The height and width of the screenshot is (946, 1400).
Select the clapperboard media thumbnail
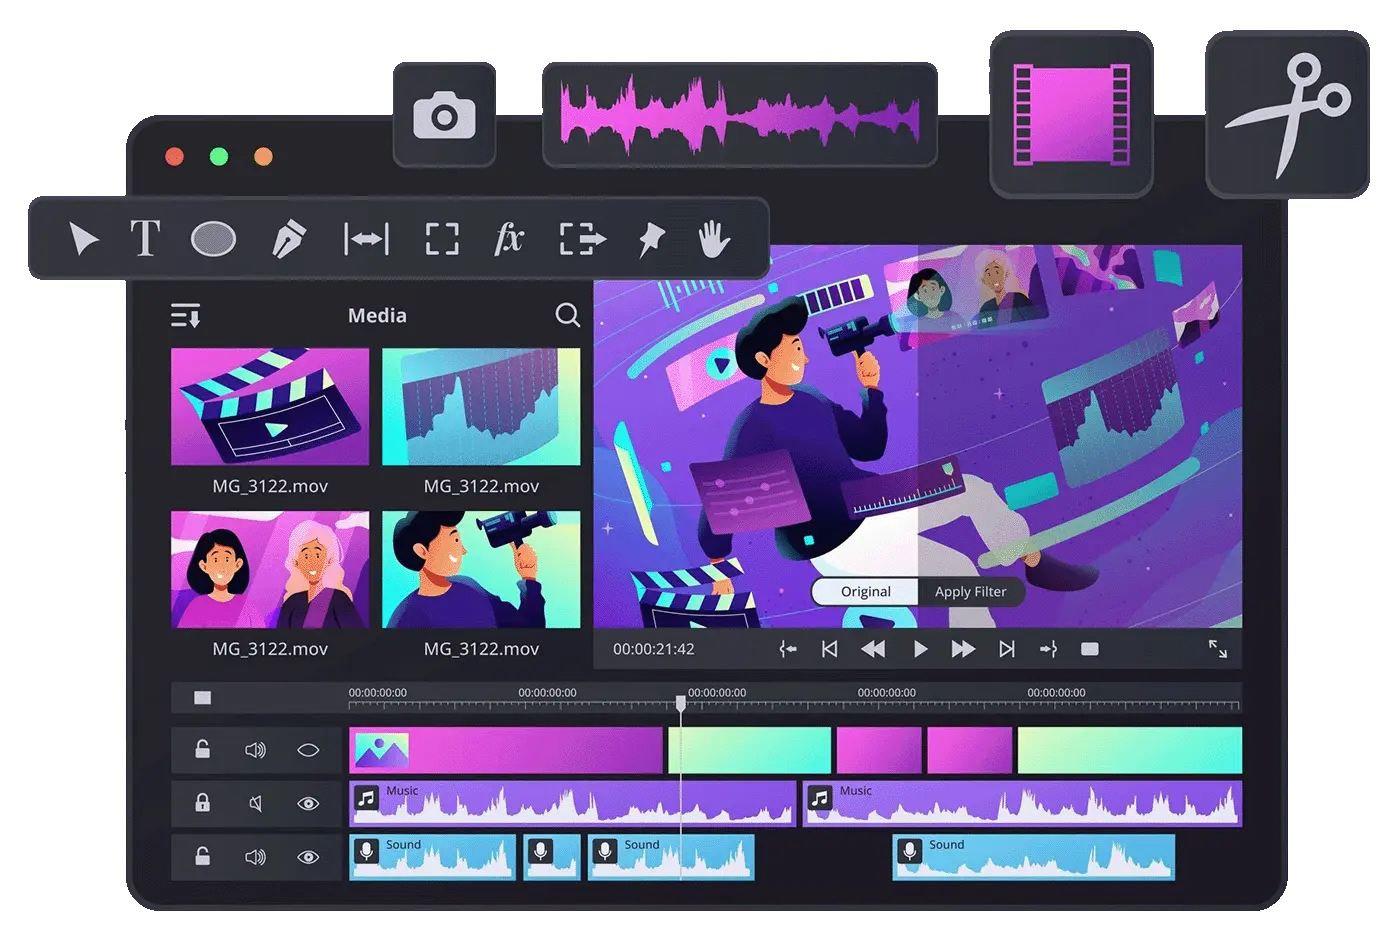(x=270, y=407)
